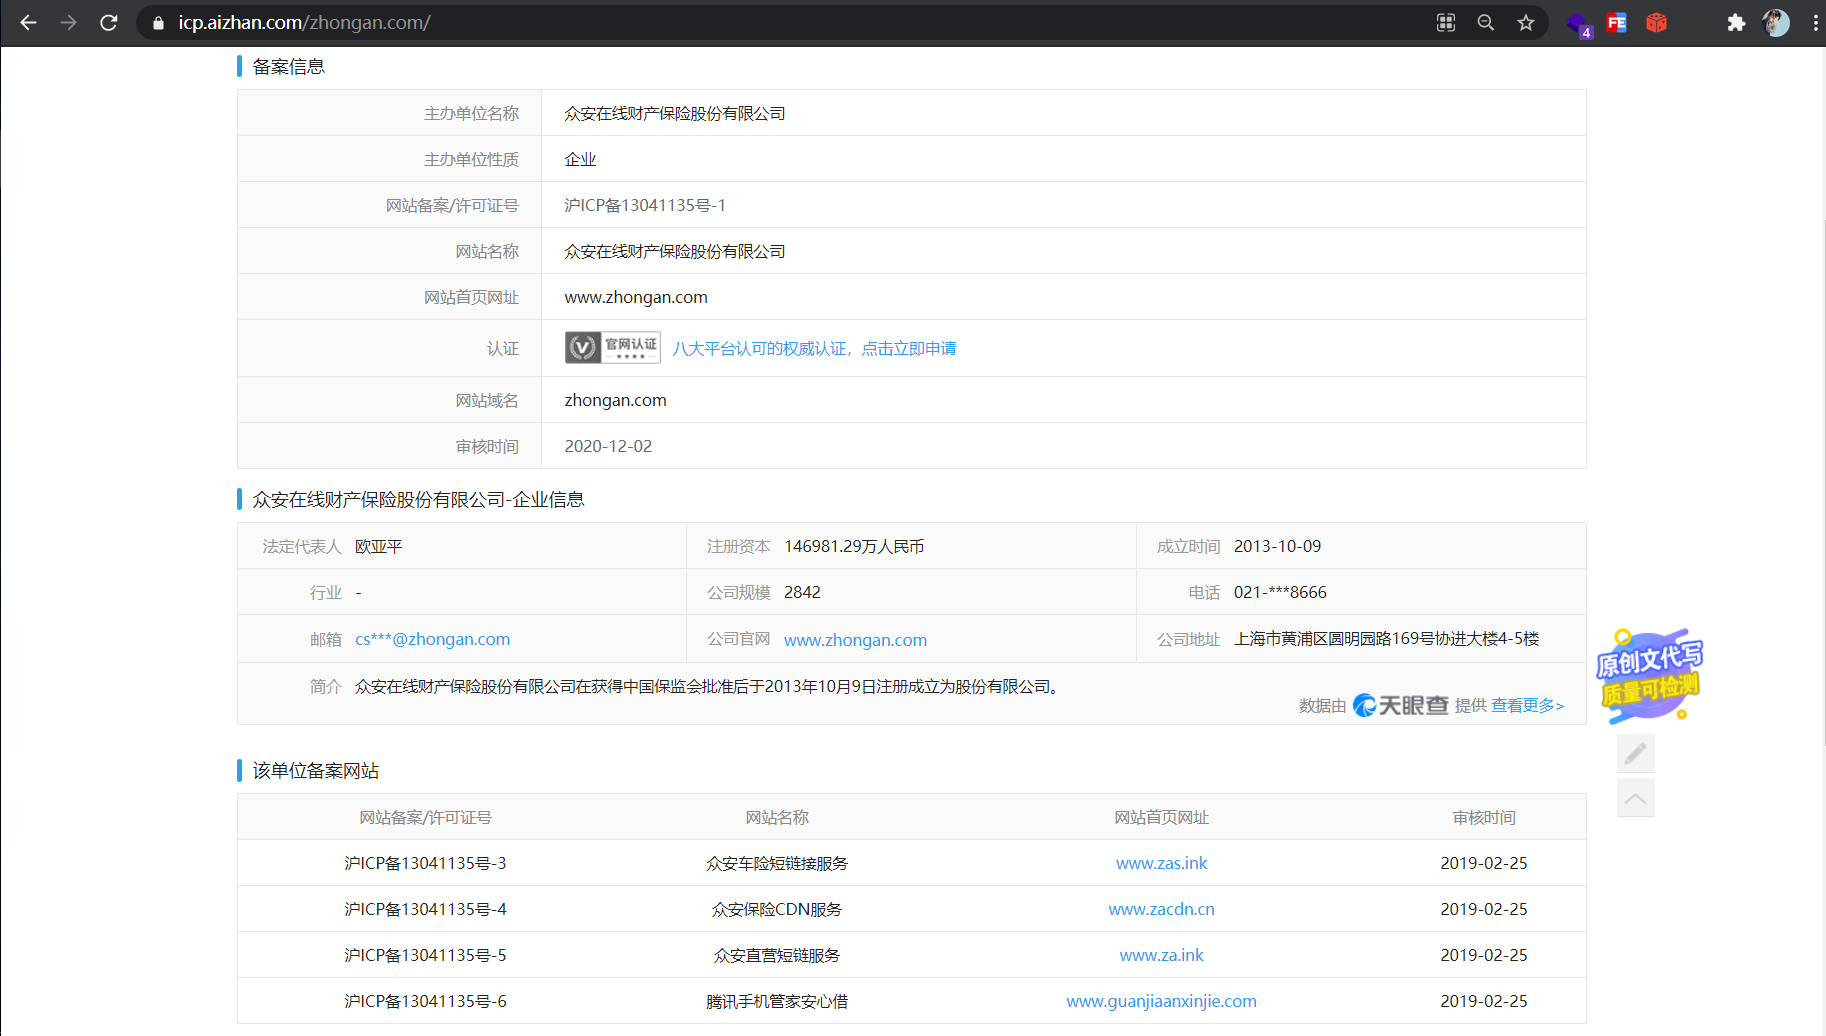
Task: Click the zoom magnifier icon in address bar
Action: click(x=1486, y=22)
